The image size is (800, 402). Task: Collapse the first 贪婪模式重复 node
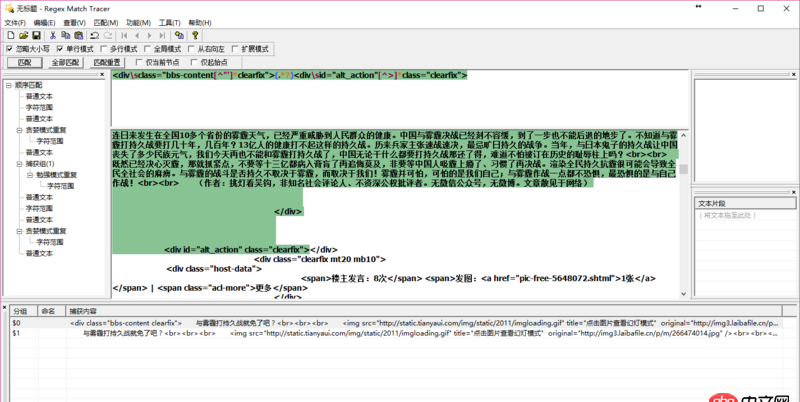click(19, 130)
